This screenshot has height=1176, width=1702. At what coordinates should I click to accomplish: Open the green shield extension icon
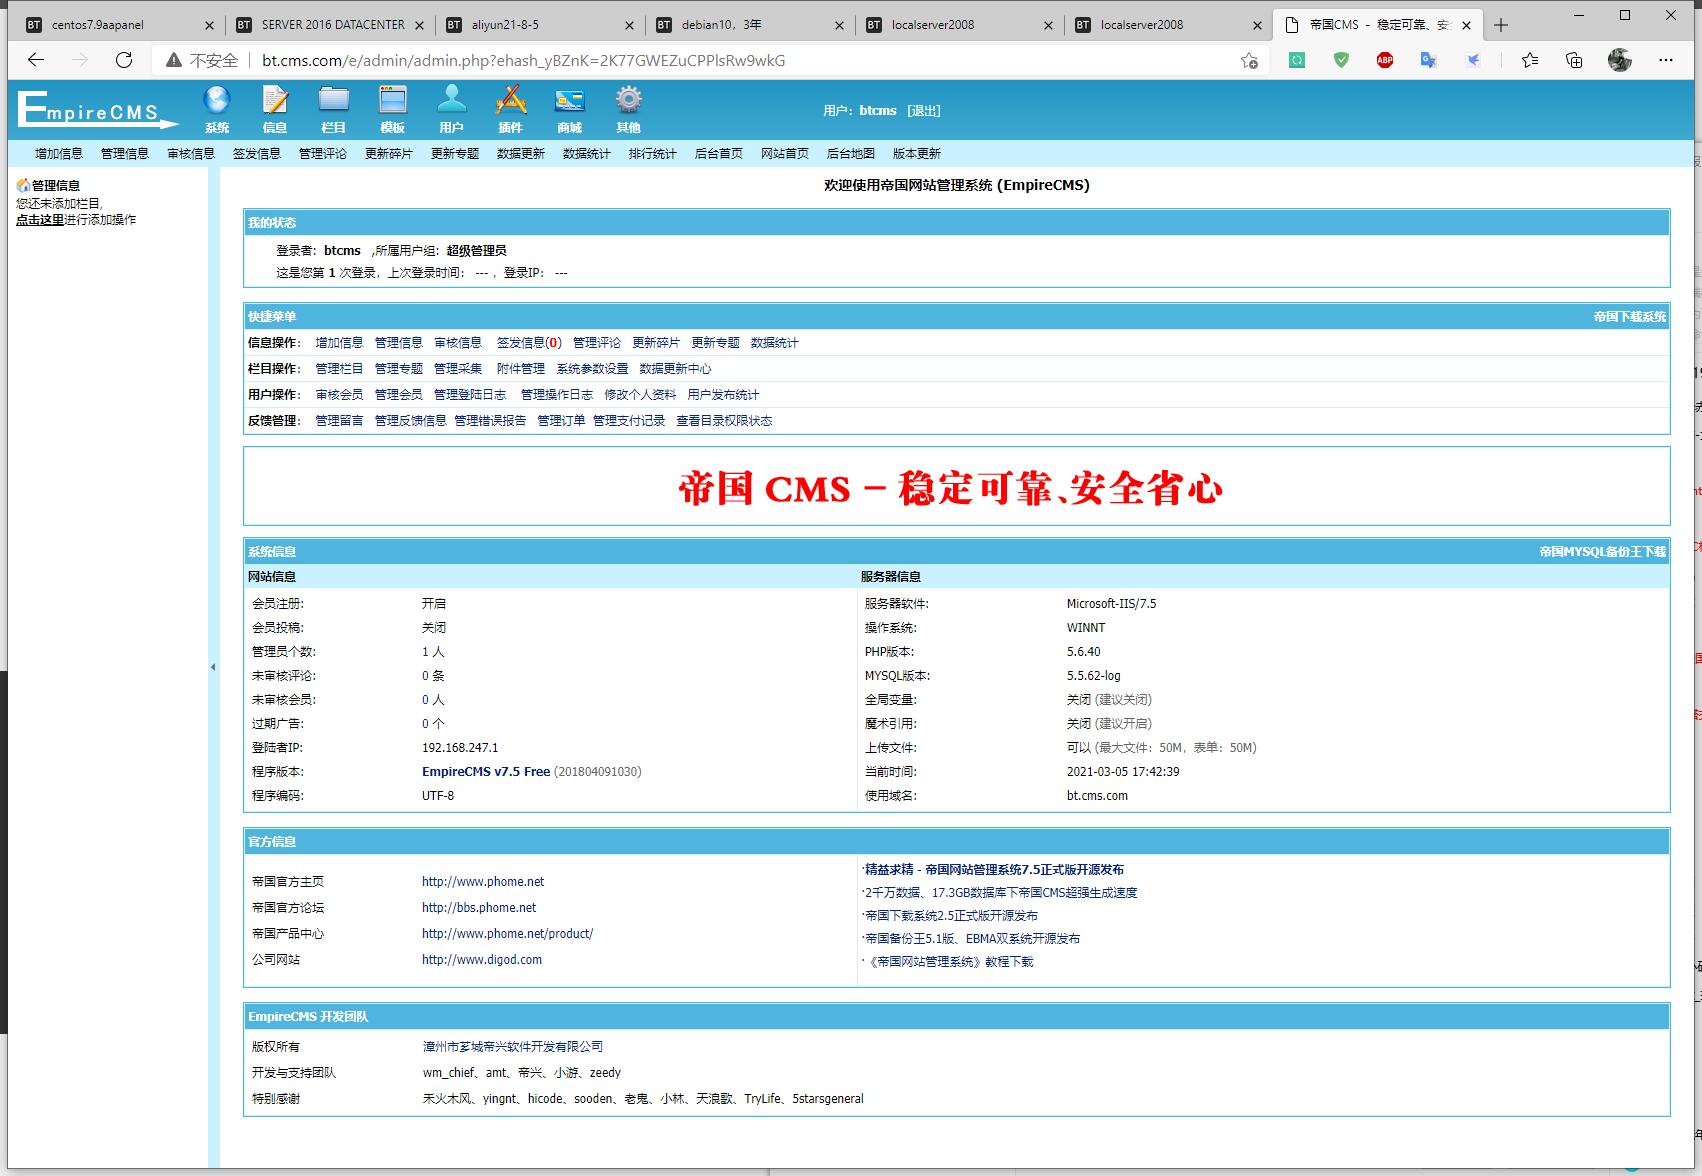(x=1341, y=60)
